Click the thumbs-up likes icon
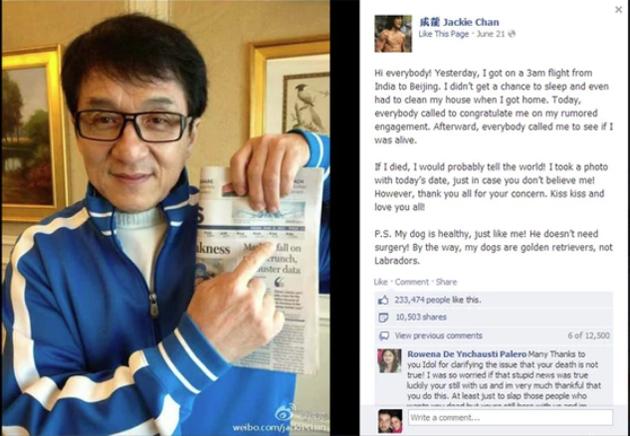Image resolution: width=630 pixels, height=436 pixels. click(x=384, y=300)
